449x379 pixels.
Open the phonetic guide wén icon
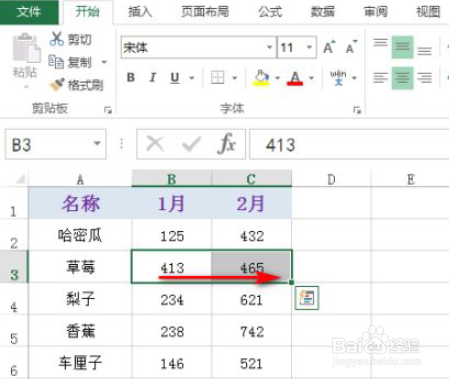pos(338,78)
